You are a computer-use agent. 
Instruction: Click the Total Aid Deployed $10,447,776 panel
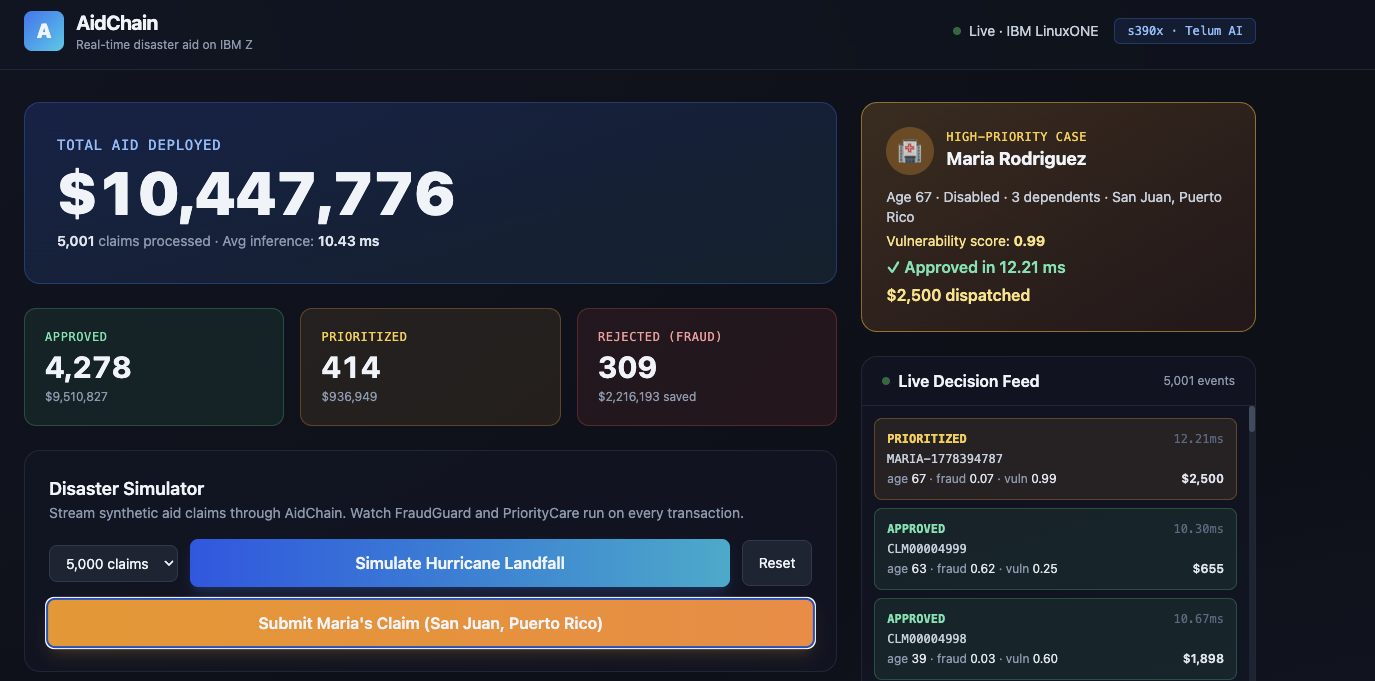(431, 193)
